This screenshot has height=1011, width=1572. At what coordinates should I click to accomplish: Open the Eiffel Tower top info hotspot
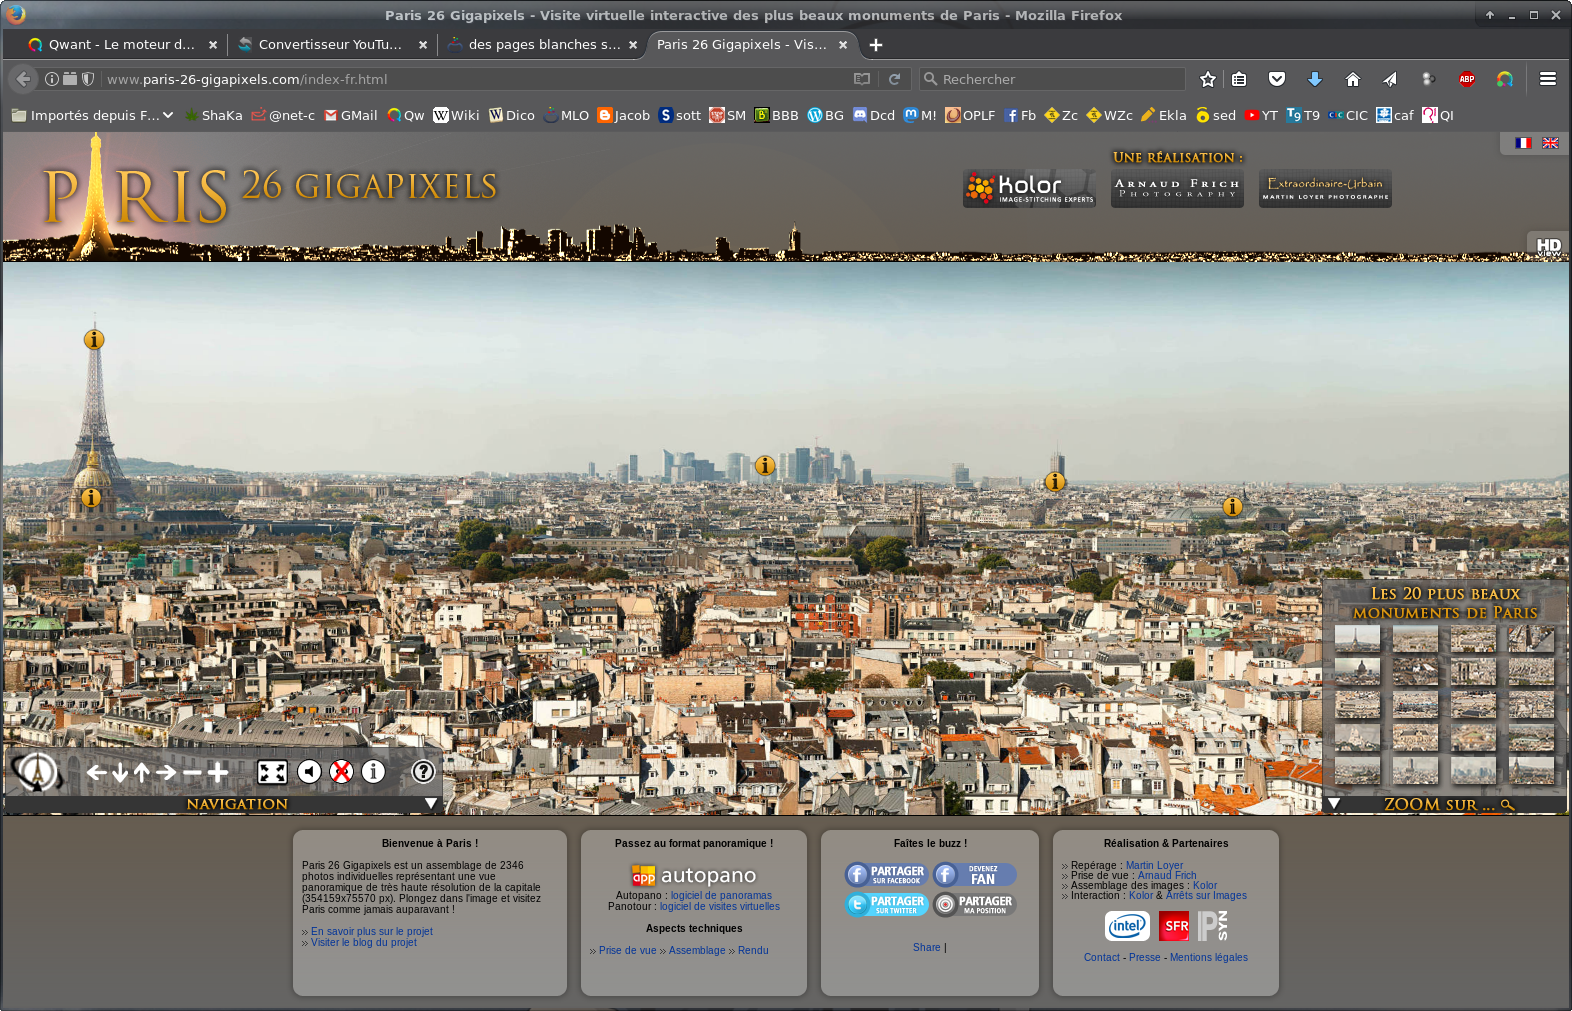(x=94, y=339)
